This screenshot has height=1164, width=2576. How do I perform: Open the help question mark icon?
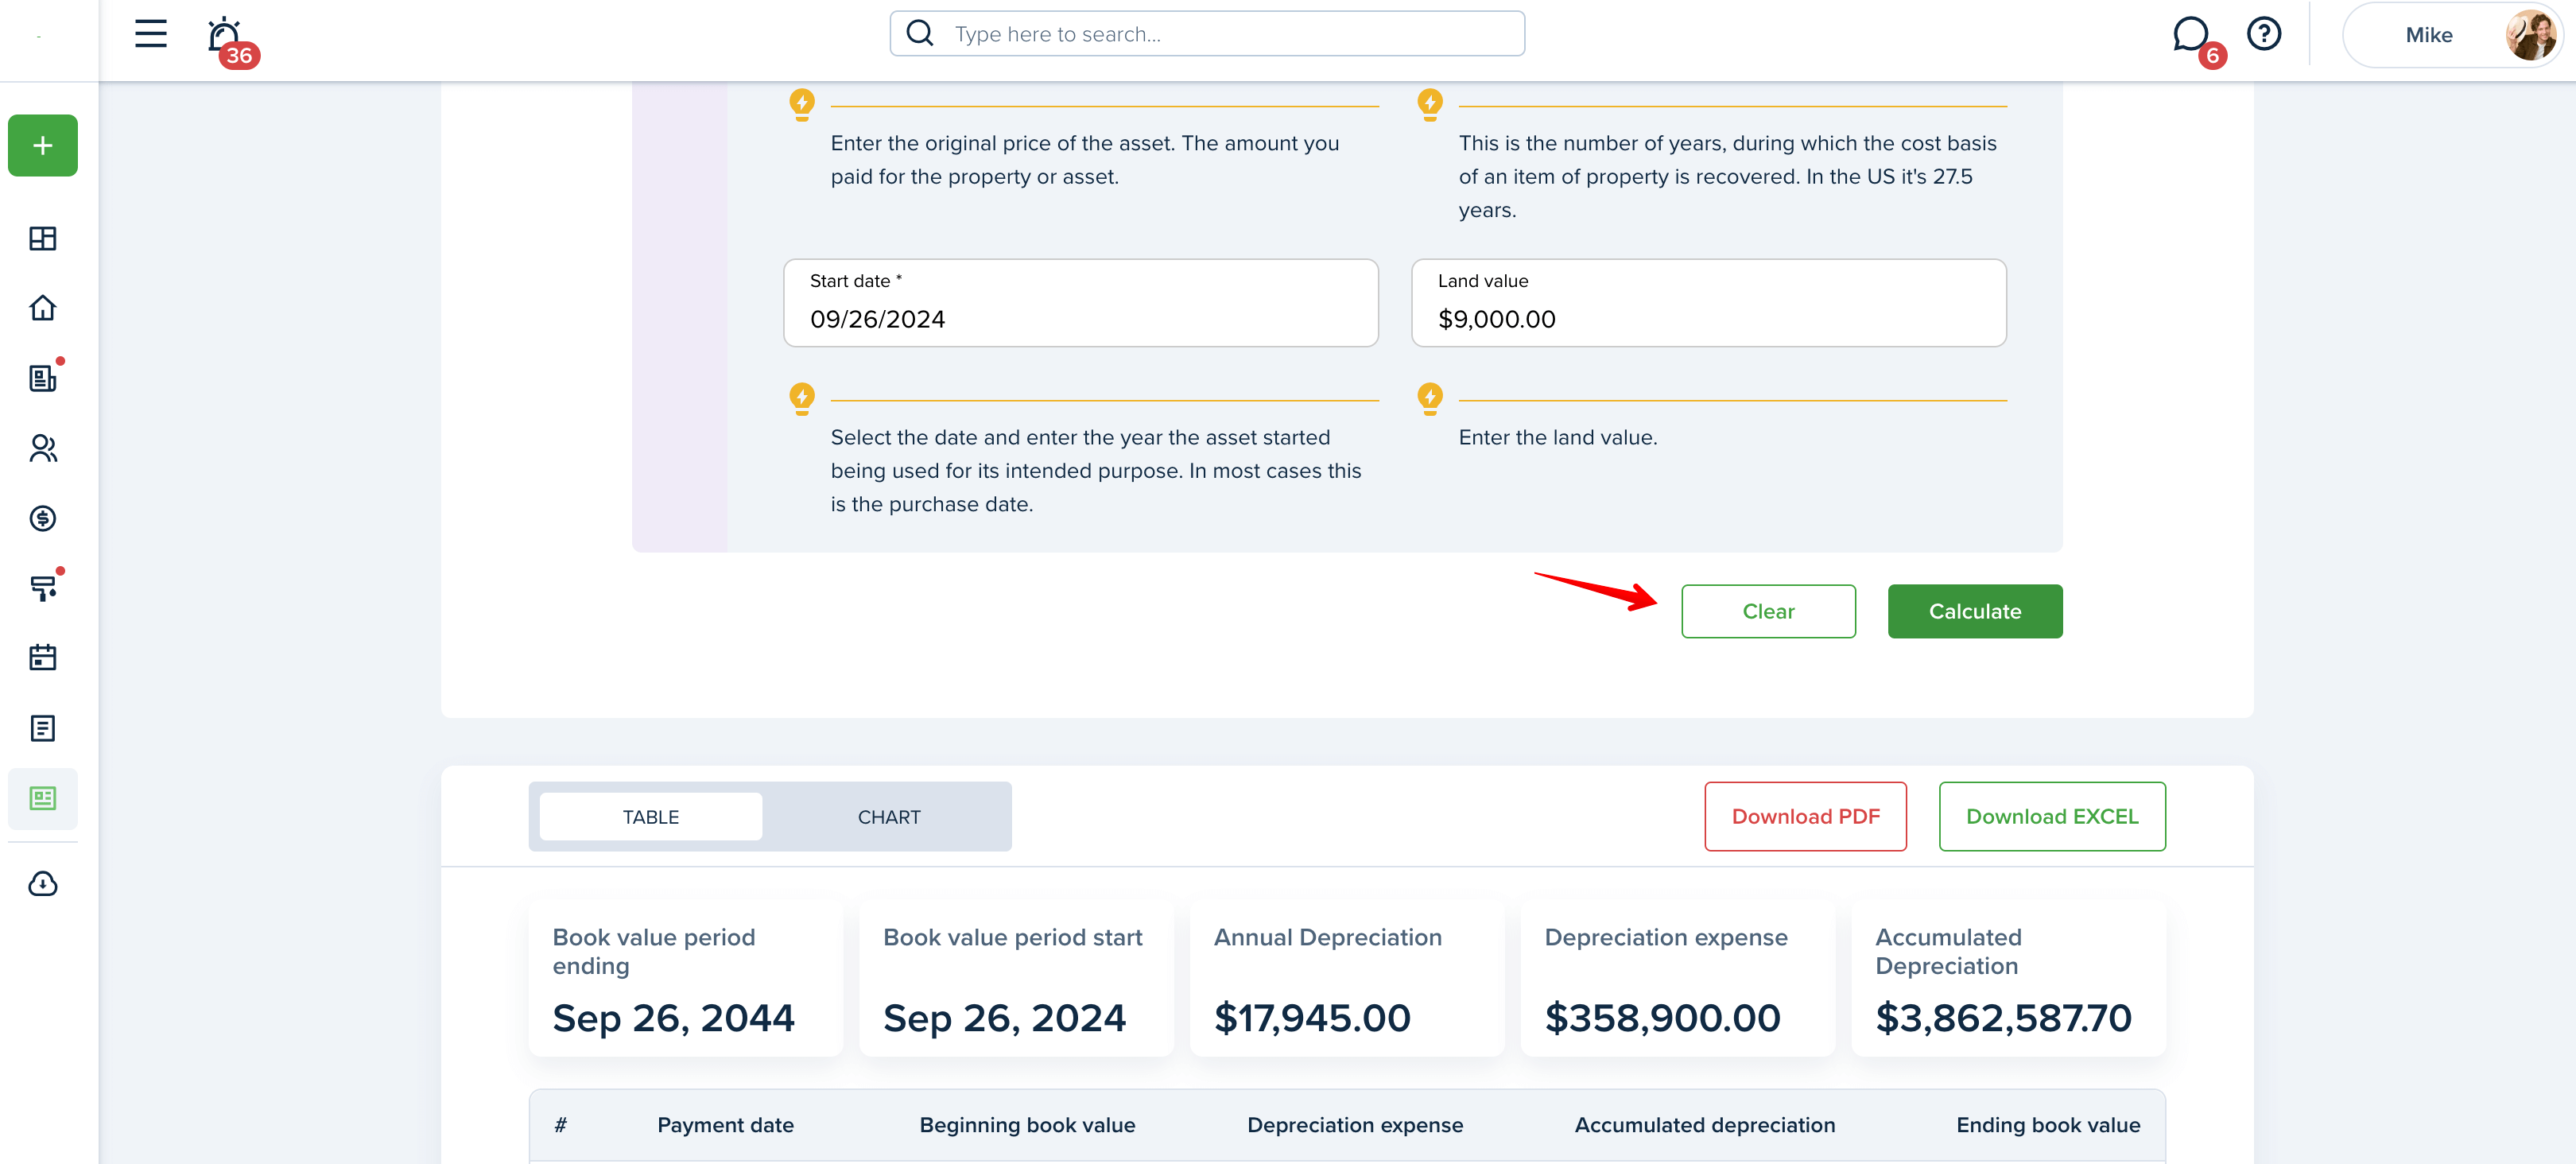[2264, 34]
